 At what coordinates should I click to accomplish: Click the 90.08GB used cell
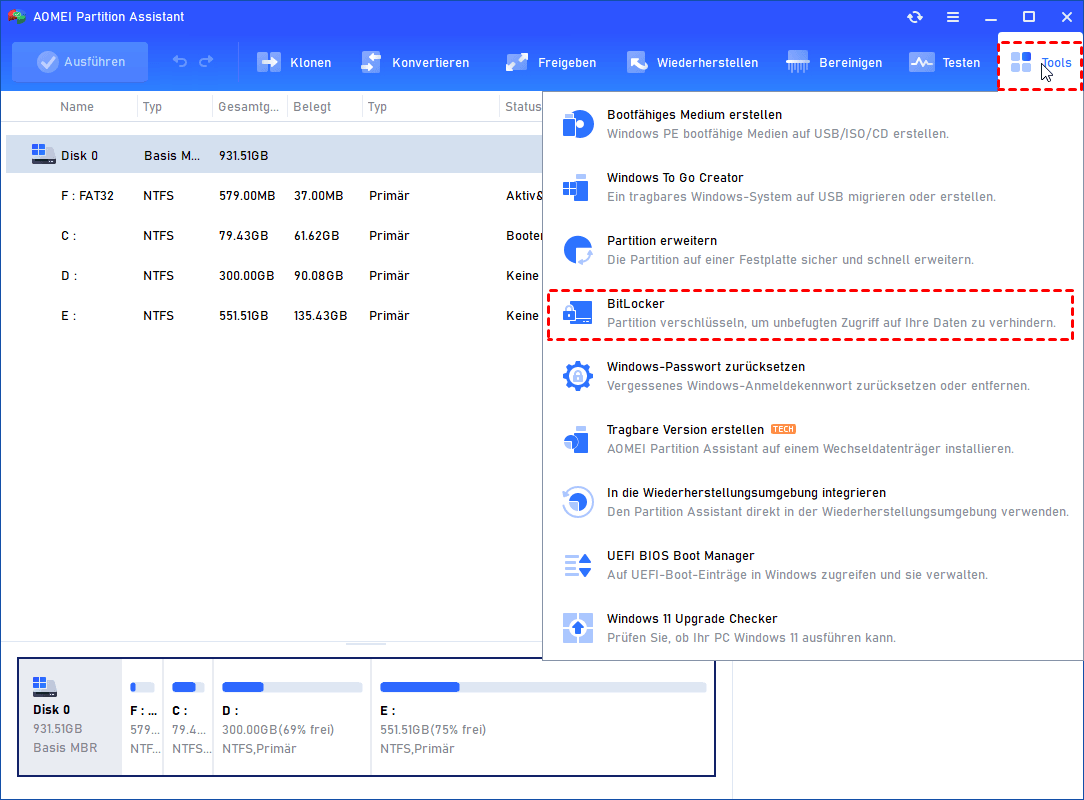(x=318, y=276)
